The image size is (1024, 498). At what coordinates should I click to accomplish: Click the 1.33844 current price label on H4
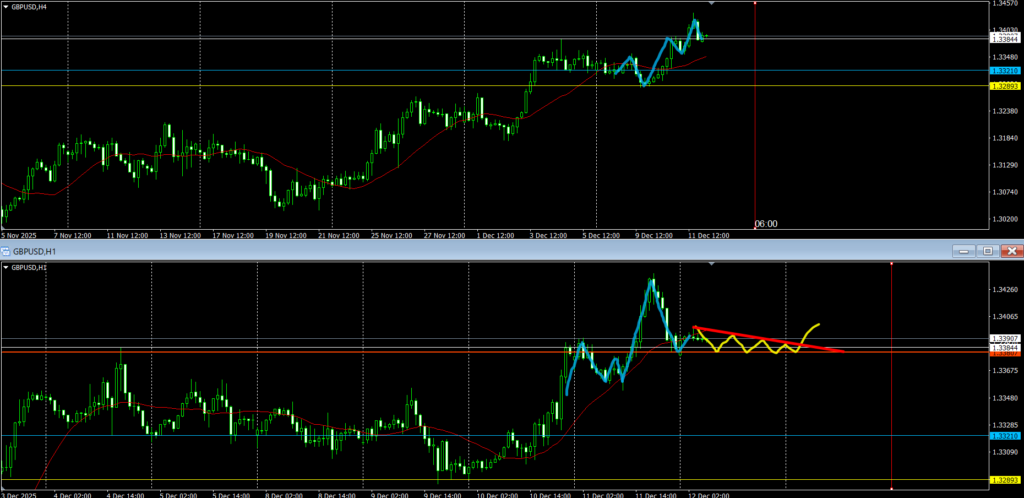click(x=1004, y=39)
